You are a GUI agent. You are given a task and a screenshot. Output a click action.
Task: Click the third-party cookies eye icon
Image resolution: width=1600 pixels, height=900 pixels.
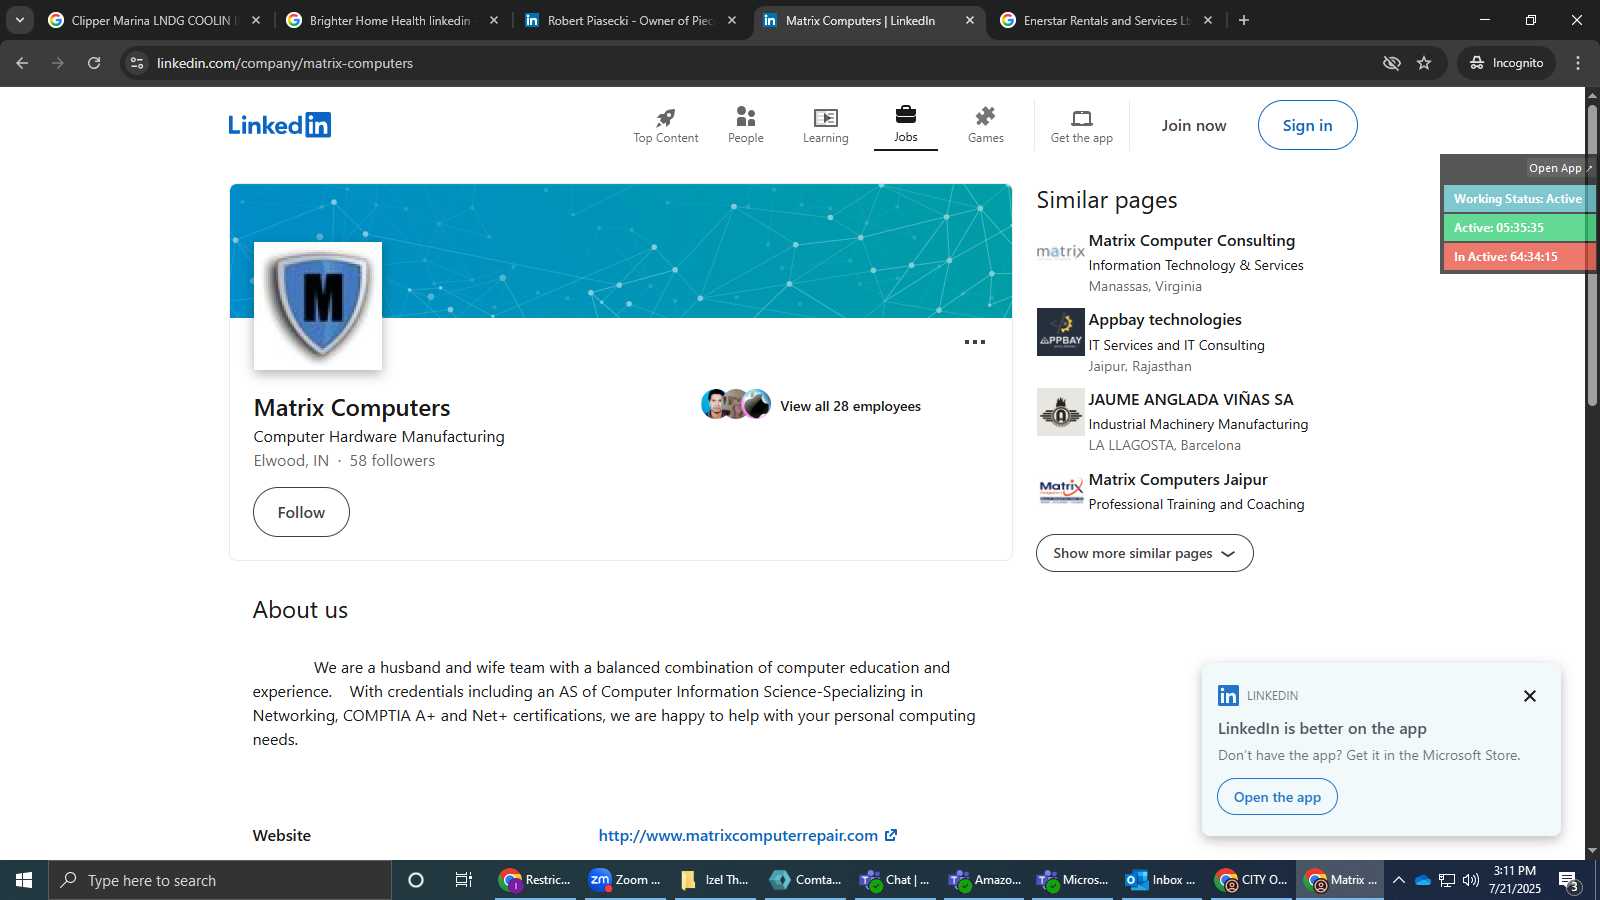point(1391,63)
